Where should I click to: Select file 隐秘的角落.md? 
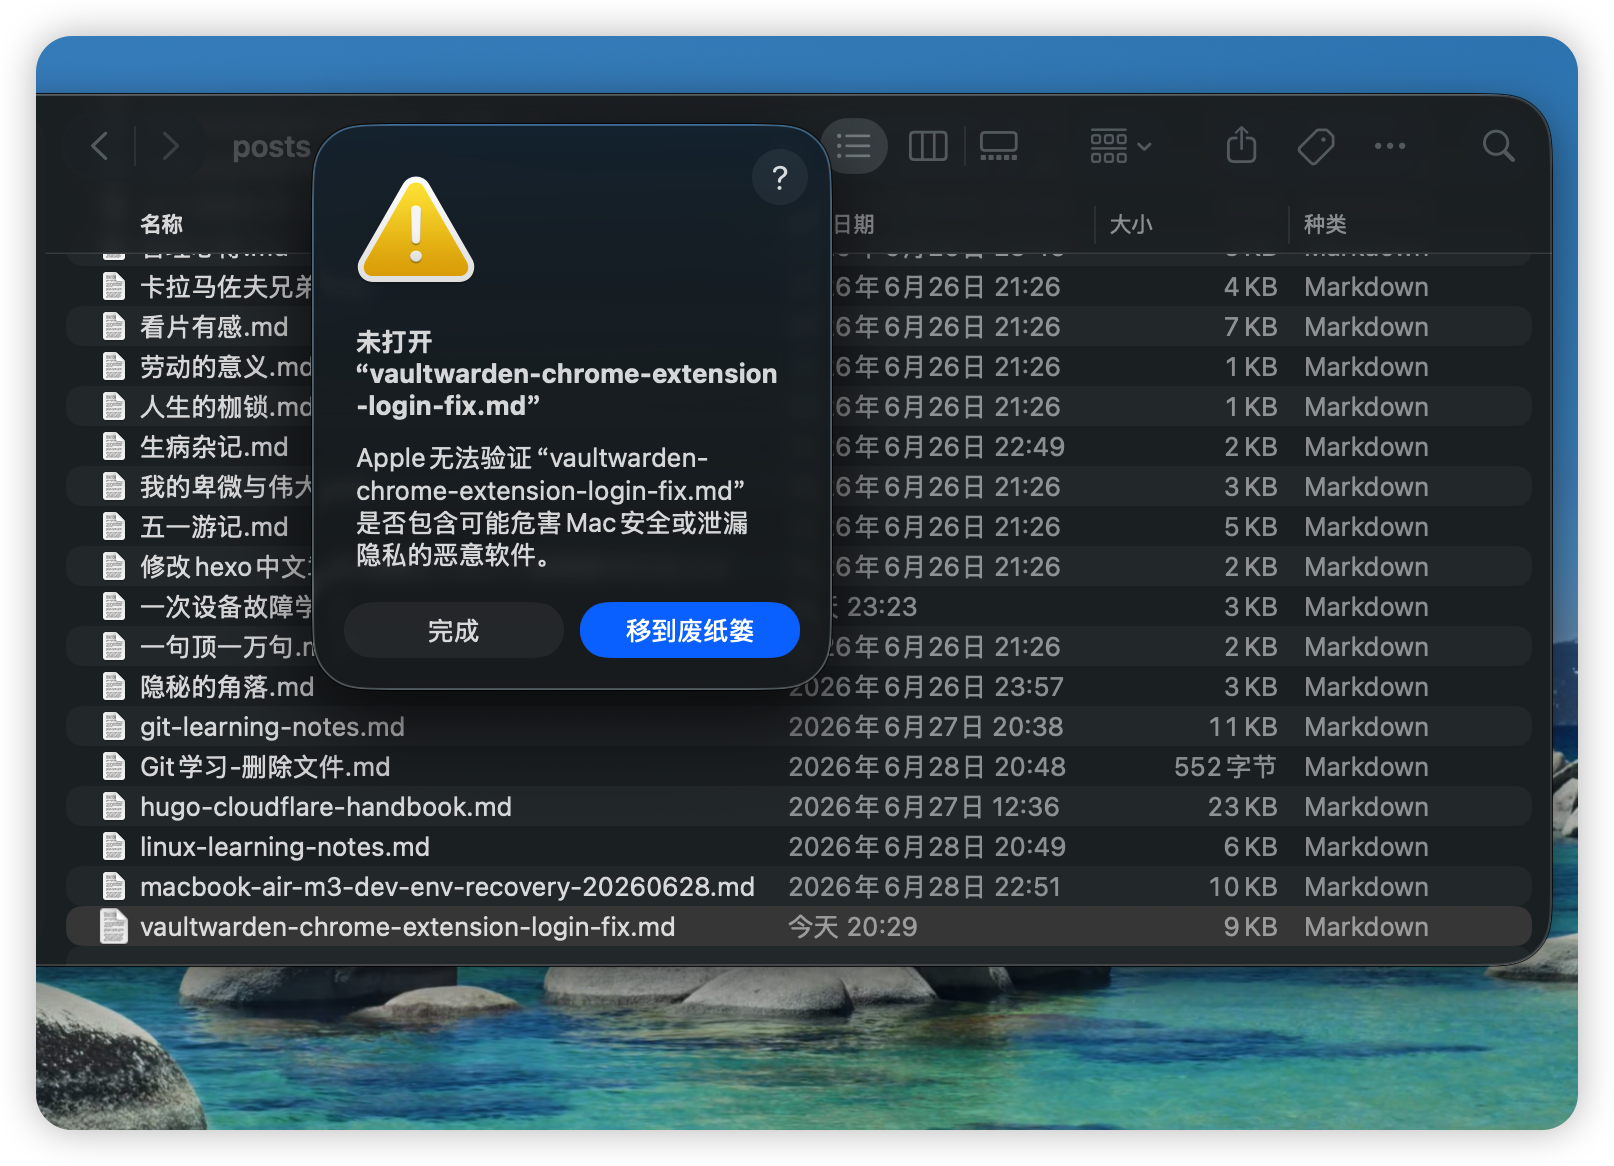coord(227,687)
